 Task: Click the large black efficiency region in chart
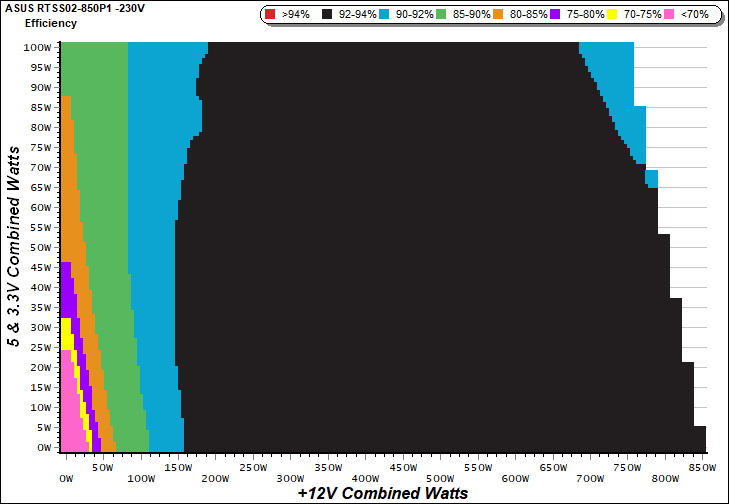pos(400,250)
